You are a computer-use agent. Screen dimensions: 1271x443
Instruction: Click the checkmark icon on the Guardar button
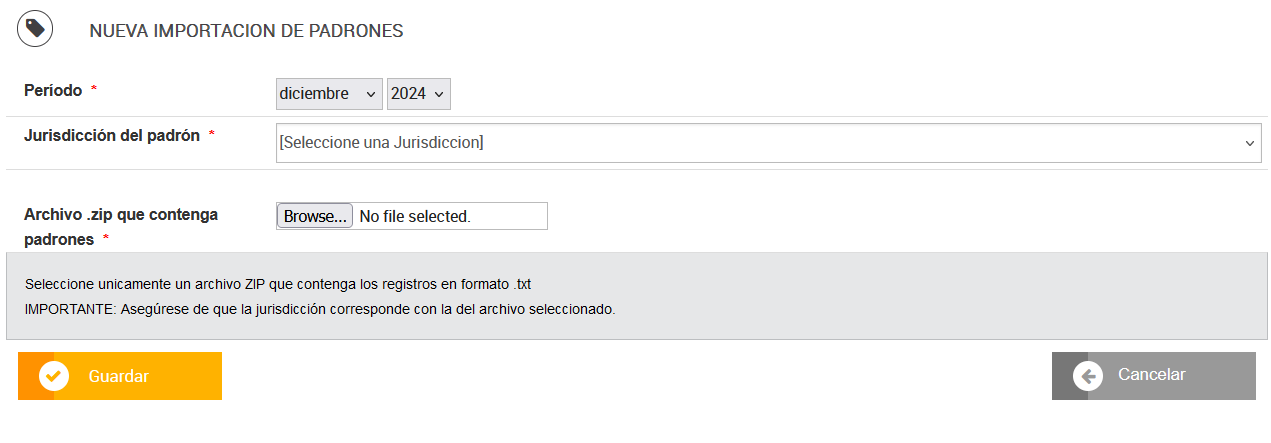[x=53, y=376]
